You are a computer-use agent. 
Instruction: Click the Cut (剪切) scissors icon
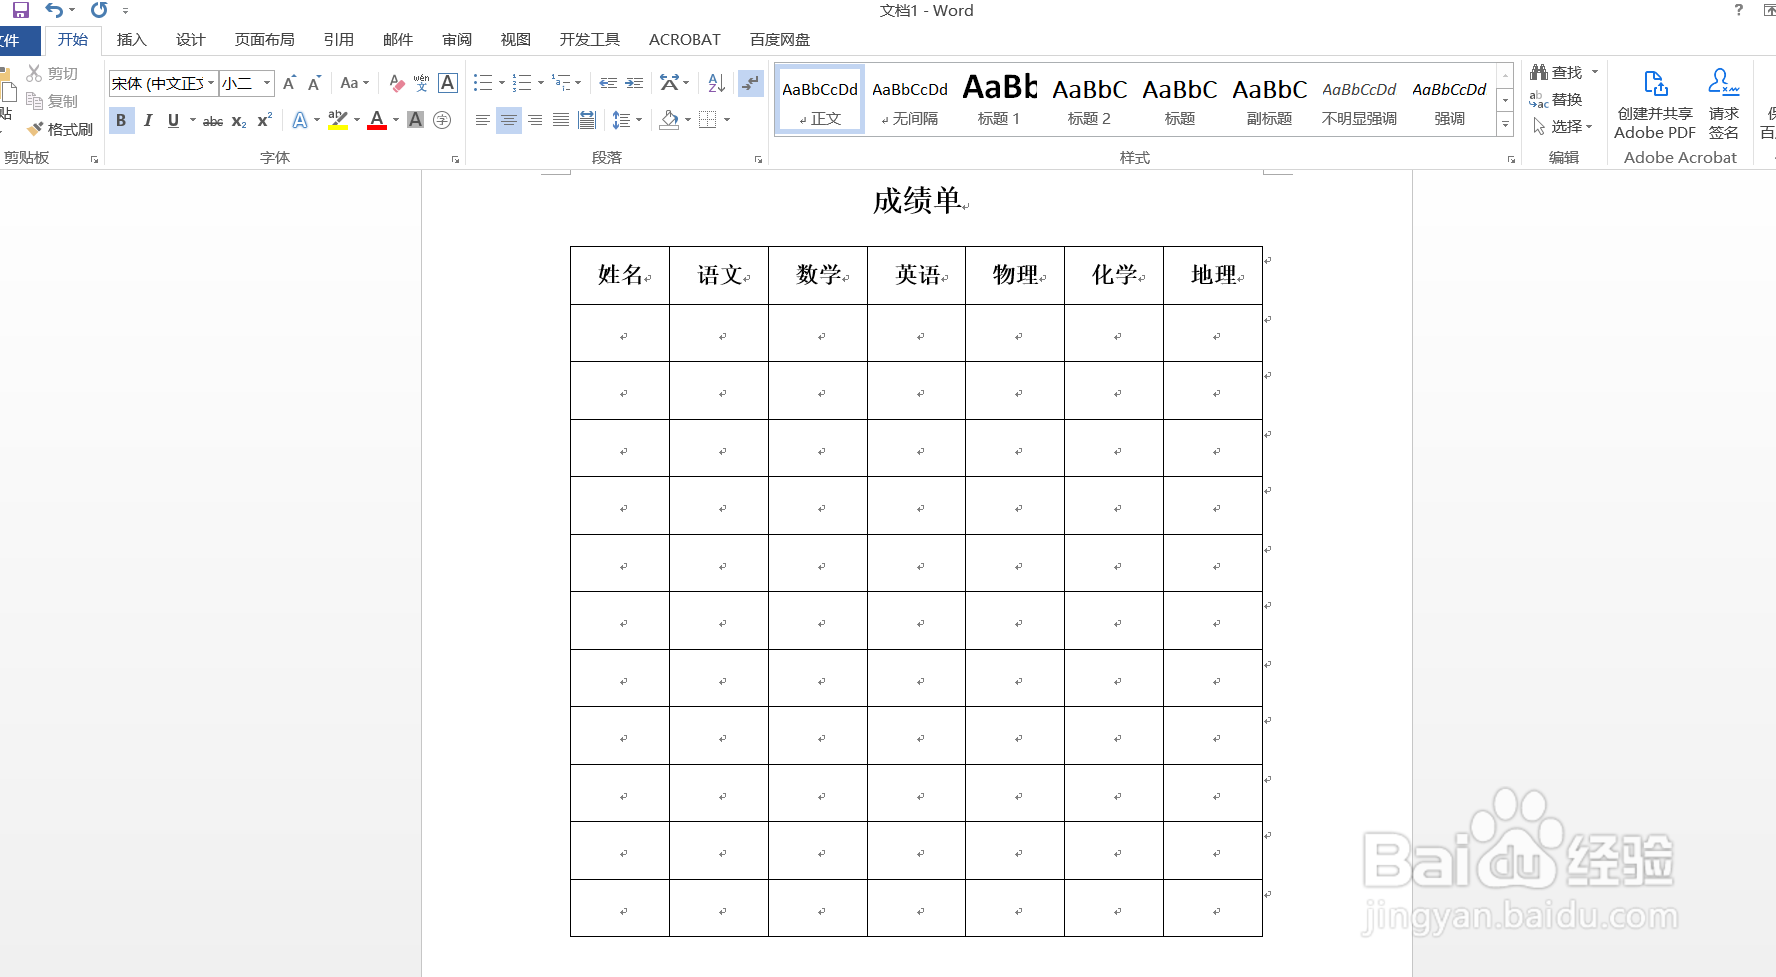coord(35,73)
